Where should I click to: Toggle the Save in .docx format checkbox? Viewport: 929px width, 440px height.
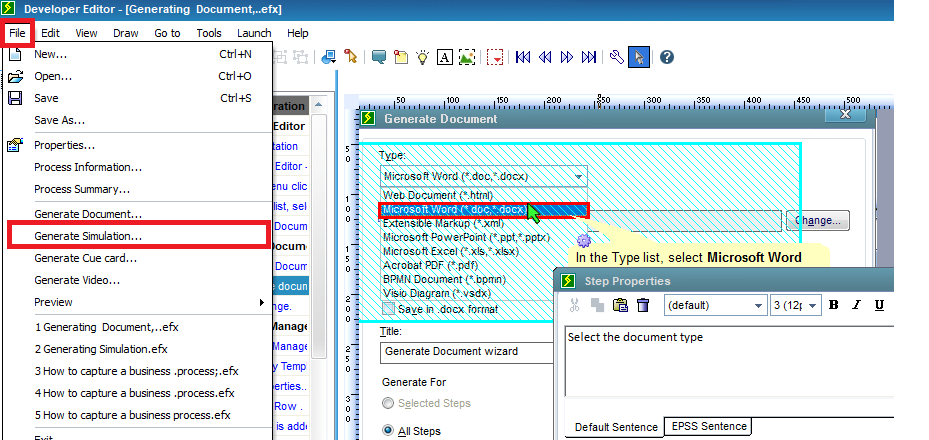(389, 309)
